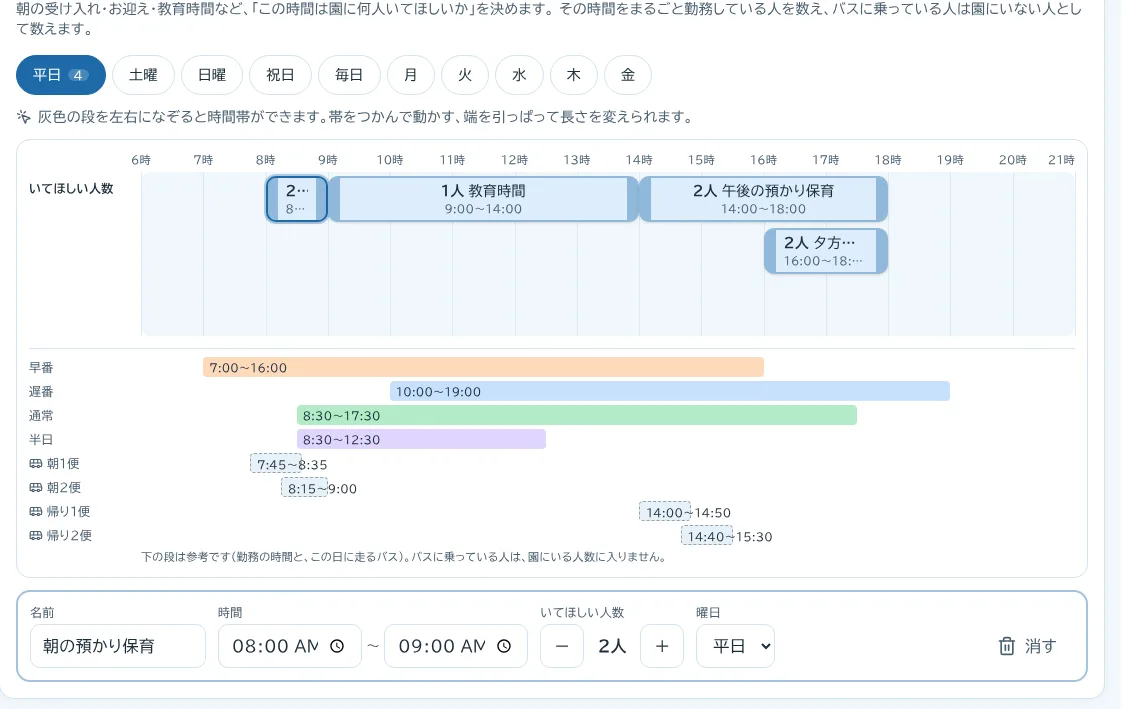
Task: Open the 祝日 holiday tab
Action: click(281, 75)
